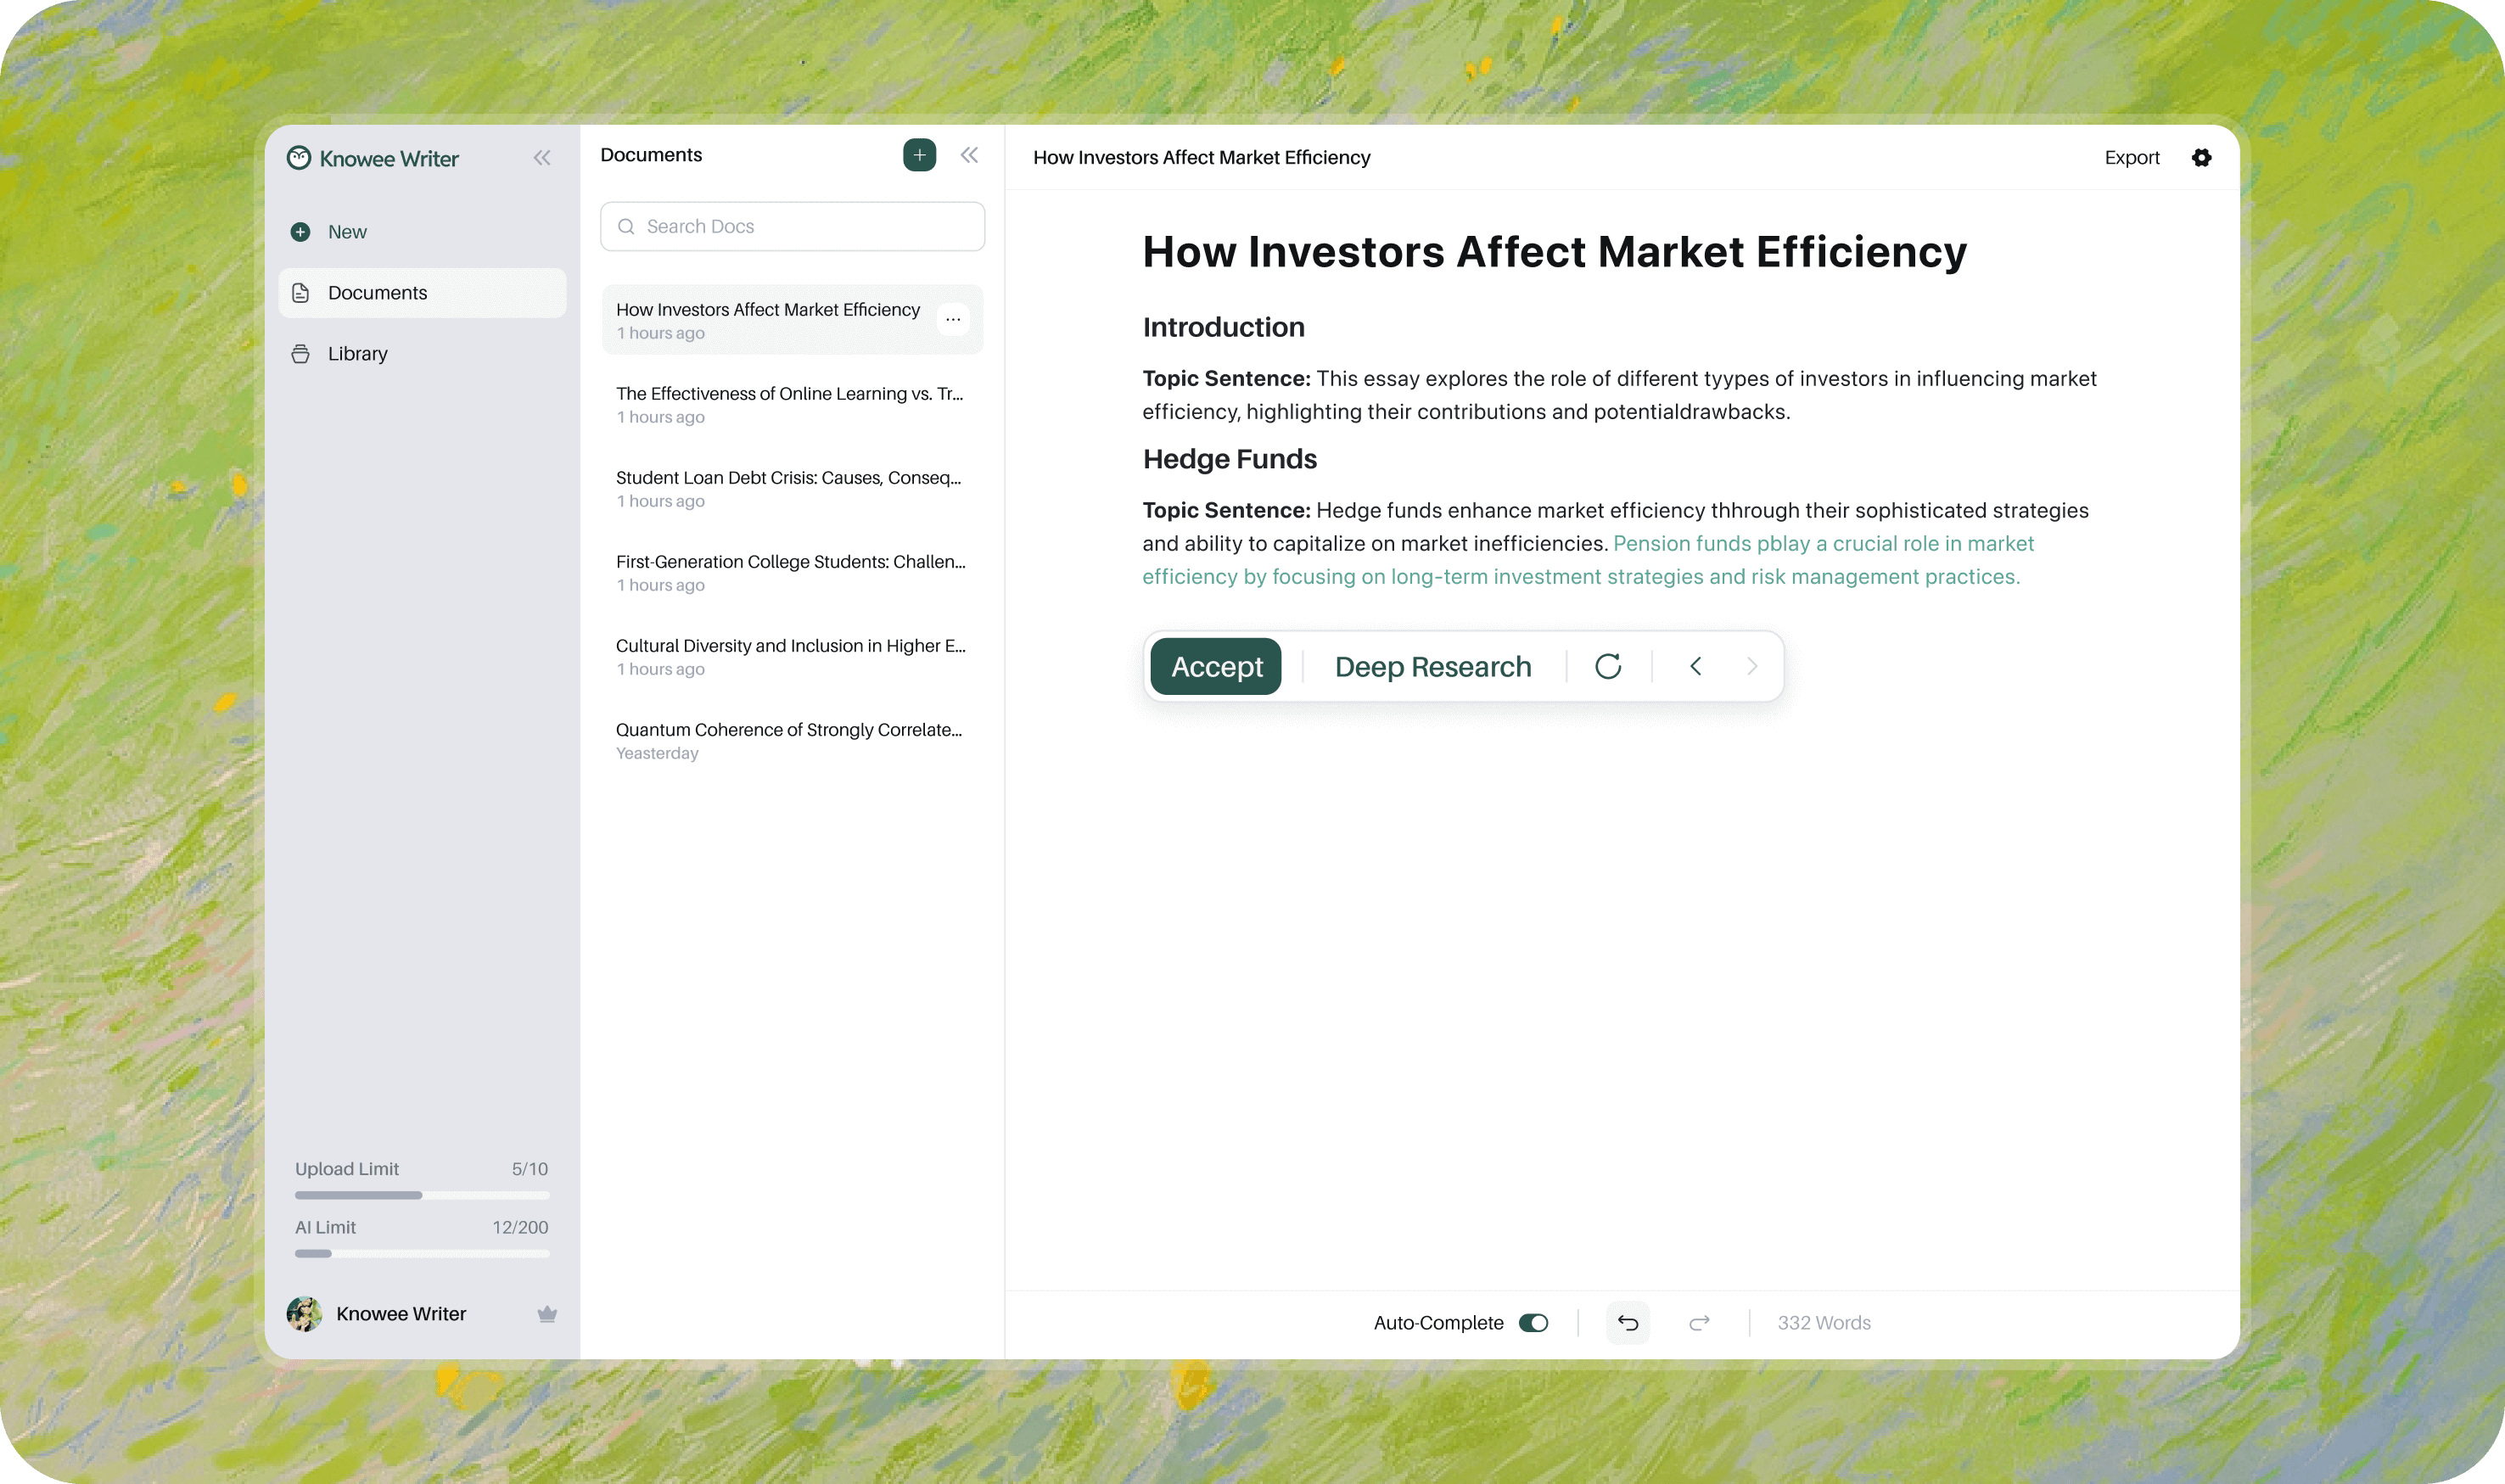Open the three-dot menu on first document
The width and height of the screenshot is (2505, 1484).
(953, 320)
